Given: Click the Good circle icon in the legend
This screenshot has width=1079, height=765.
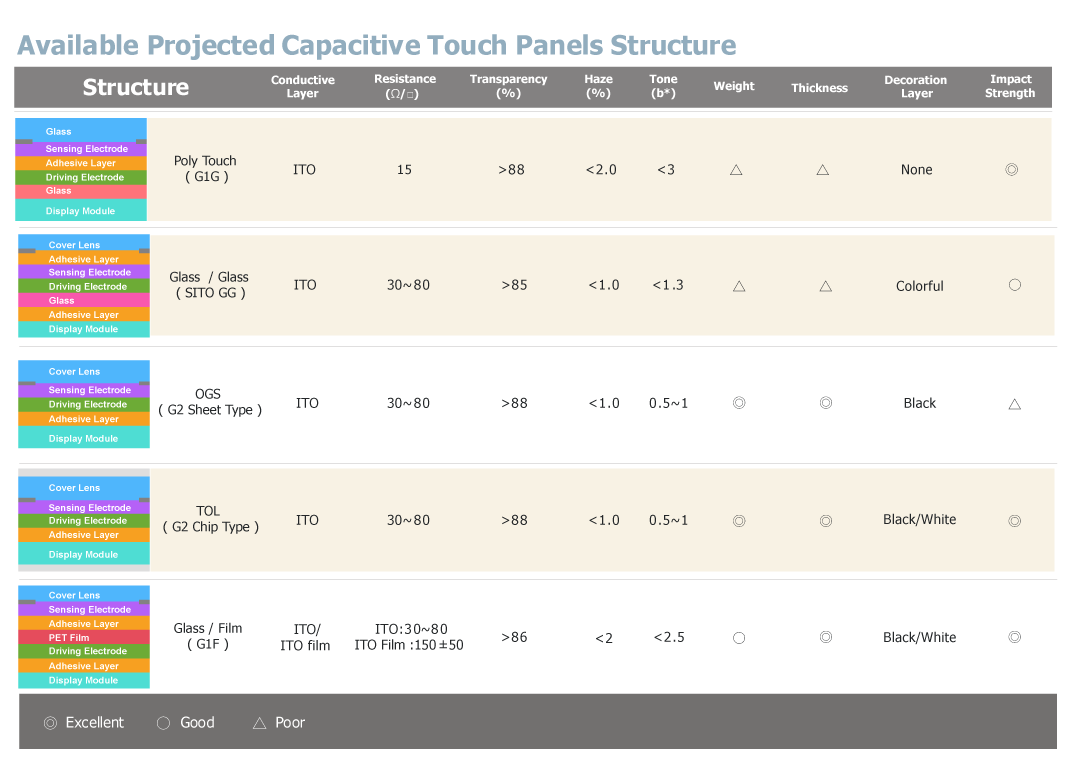Looking at the screenshot, I should (x=163, y=723).
